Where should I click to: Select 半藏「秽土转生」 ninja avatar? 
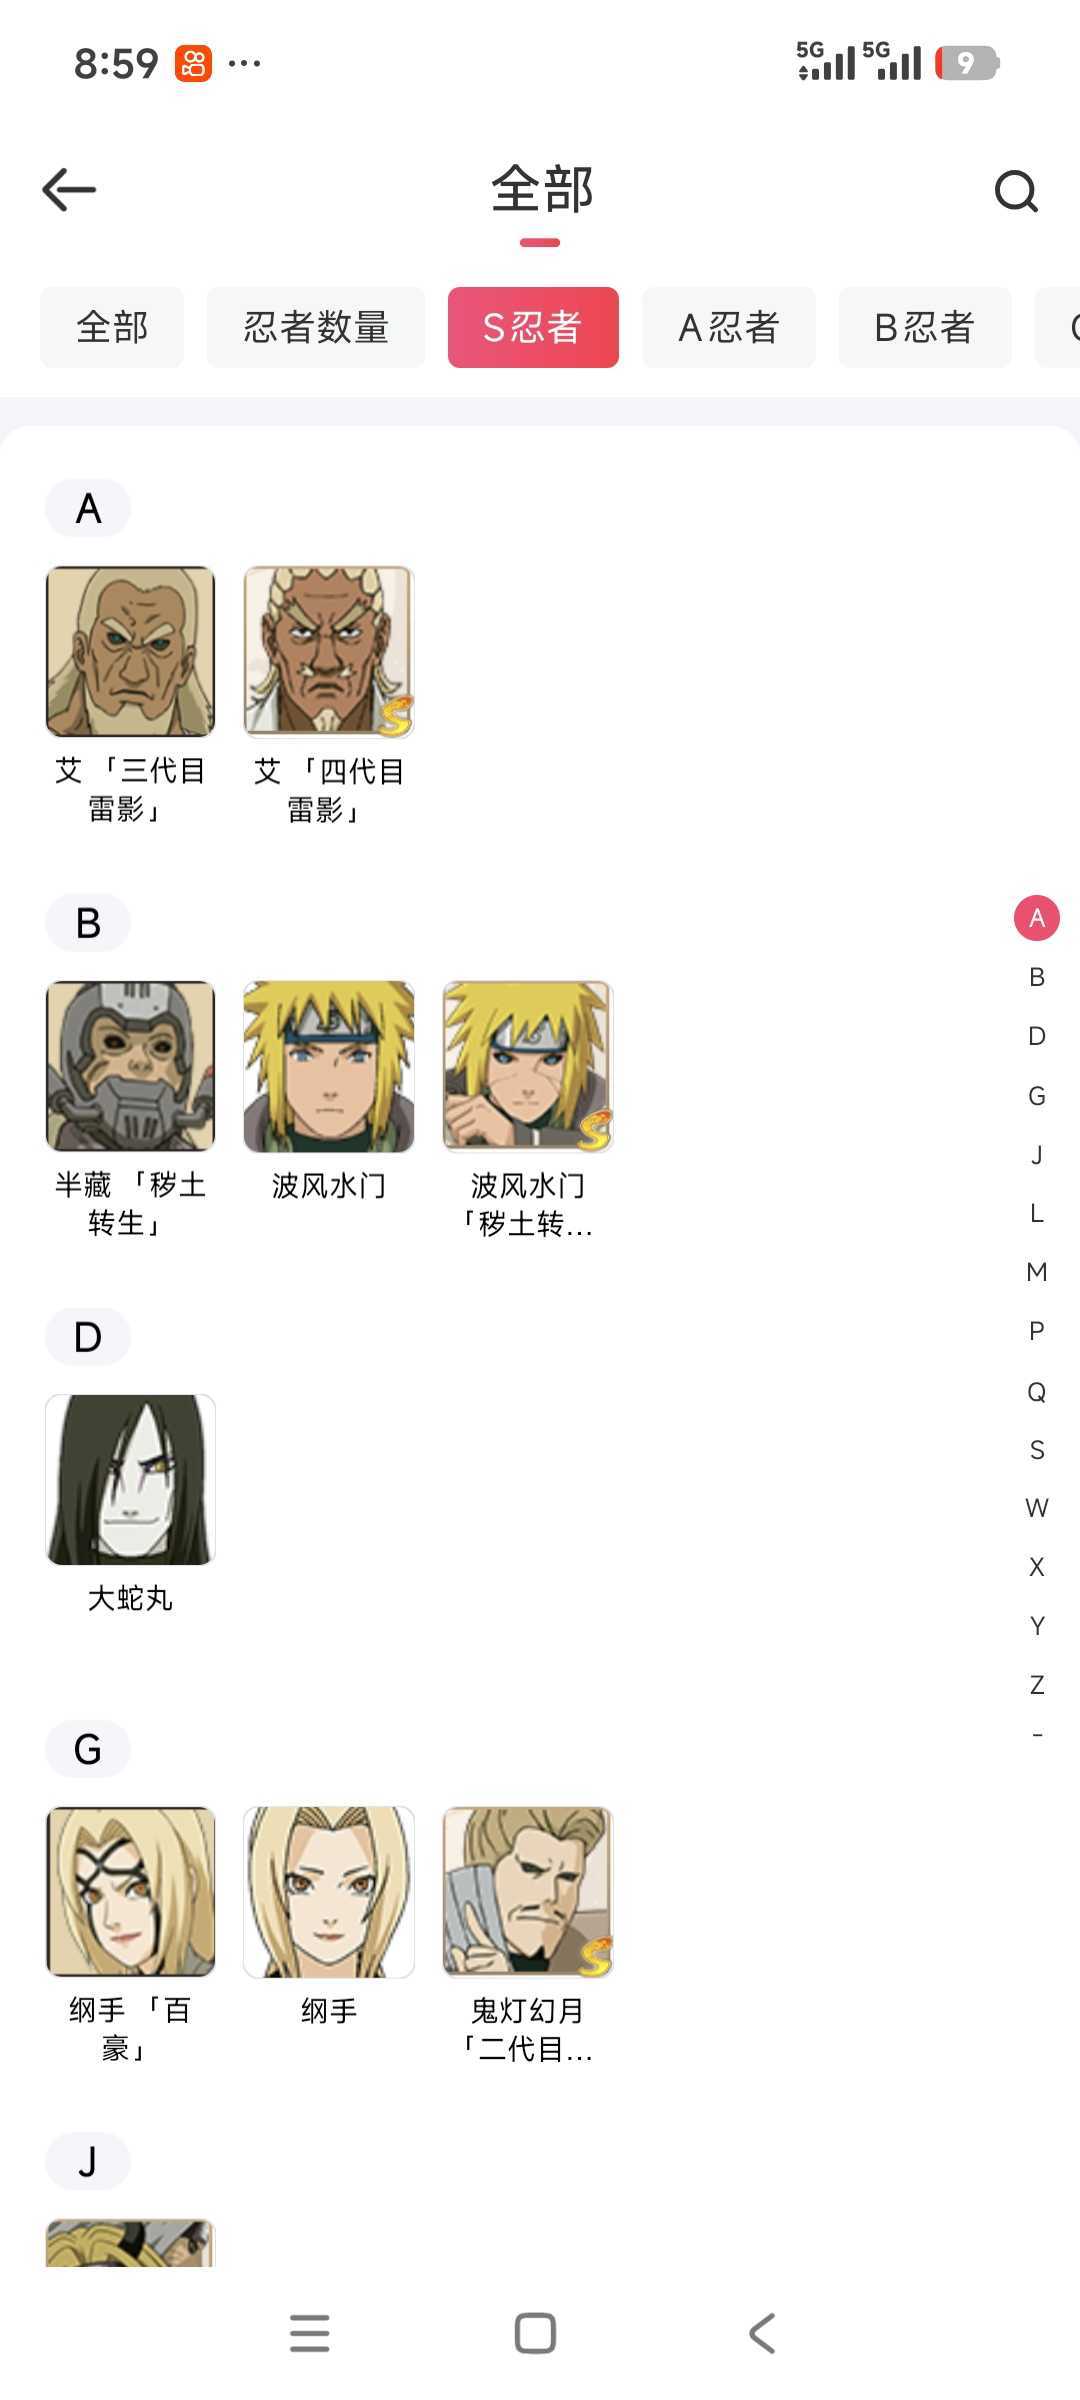(x=131, y=1066)
